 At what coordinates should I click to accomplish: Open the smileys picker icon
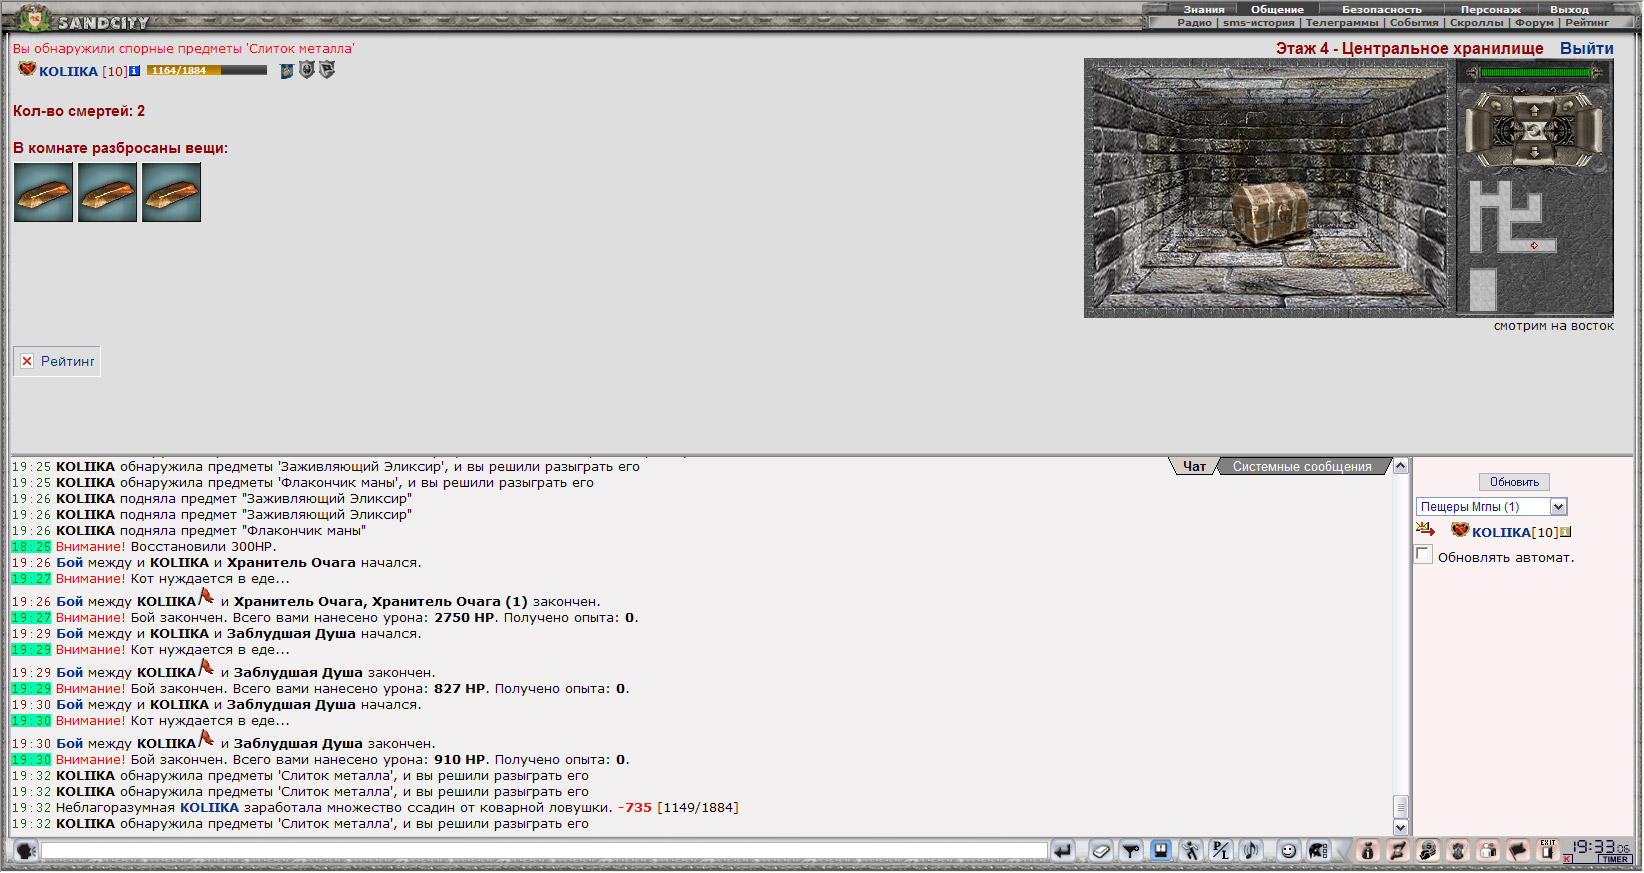point(1288,851)
